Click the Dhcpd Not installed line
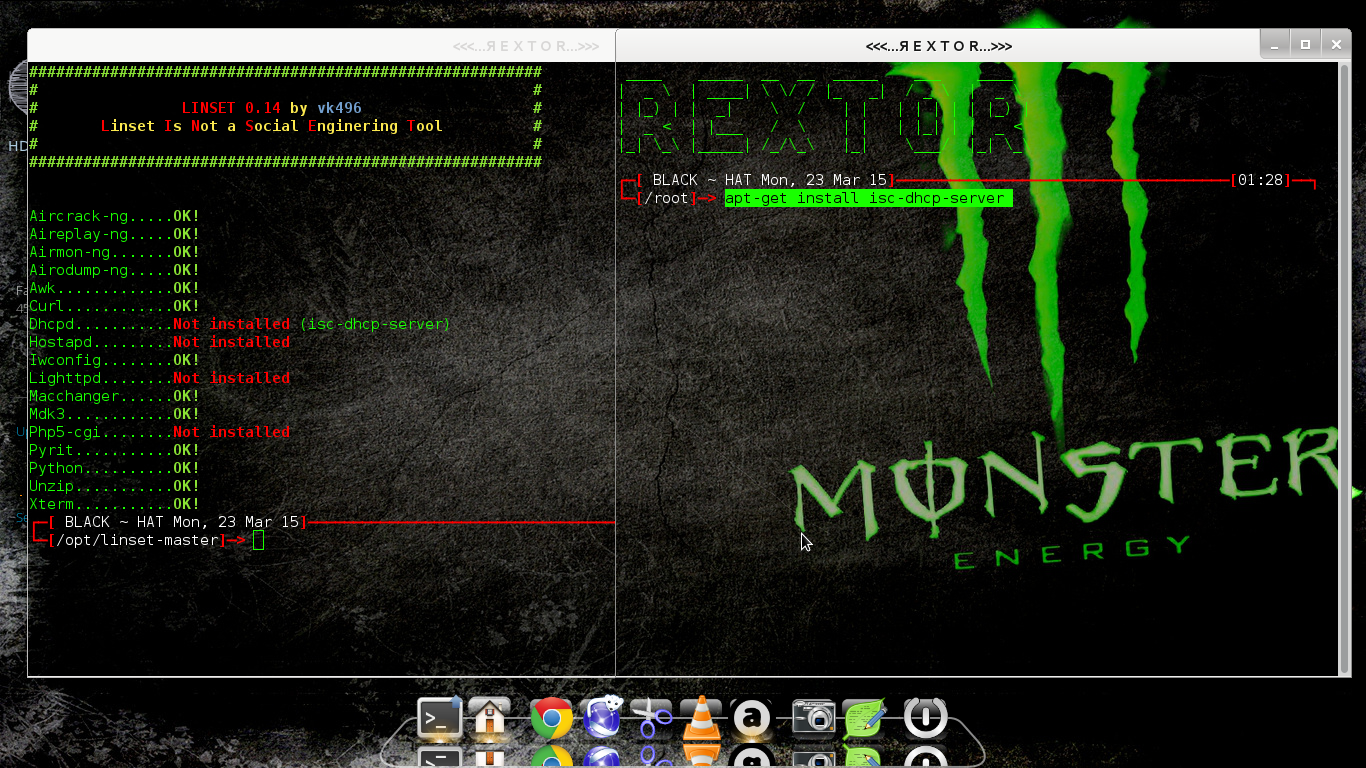This screenshot has height=768, width=1366. (240, 324)
